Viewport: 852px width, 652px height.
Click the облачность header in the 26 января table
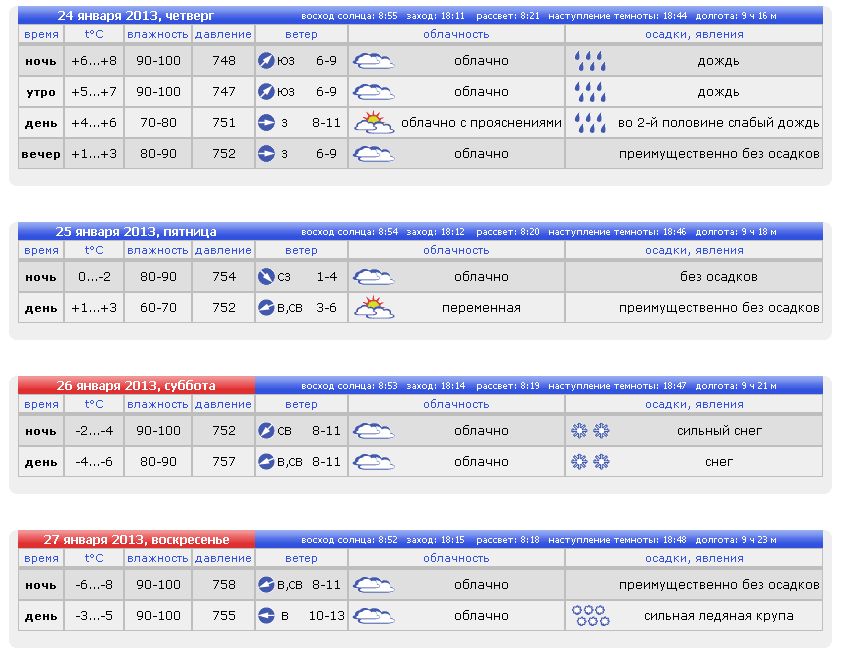(456, 404)
